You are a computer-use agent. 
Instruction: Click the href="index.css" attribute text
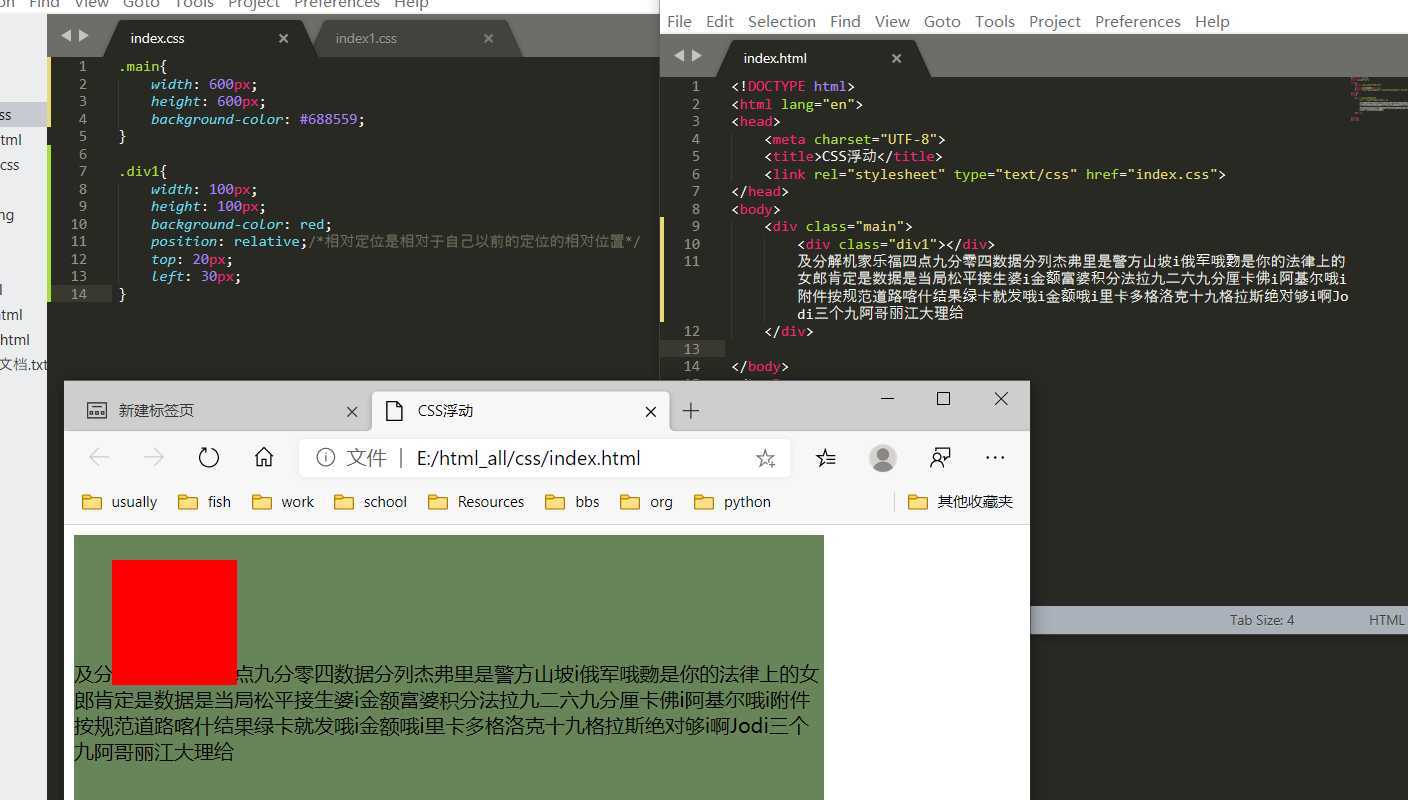point(1151,174)
